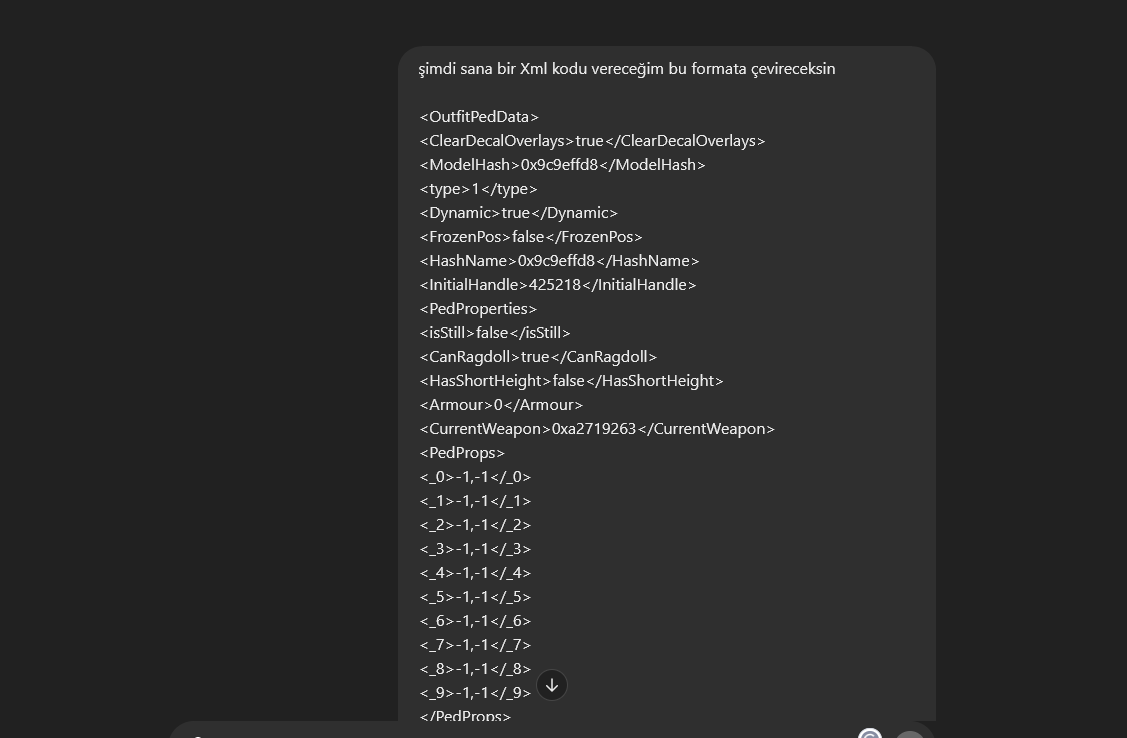Tap the rounded arrow button over the chat
This screenshot has width=1127, height=738.
pos(551,685)
